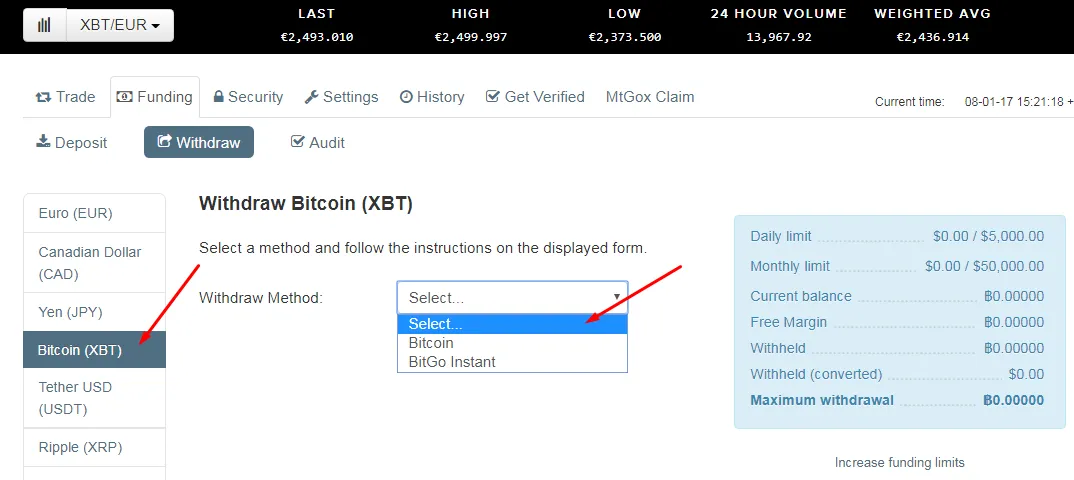Click the Deposit button
Screen dimensions: 1074x480
[72, 143]
